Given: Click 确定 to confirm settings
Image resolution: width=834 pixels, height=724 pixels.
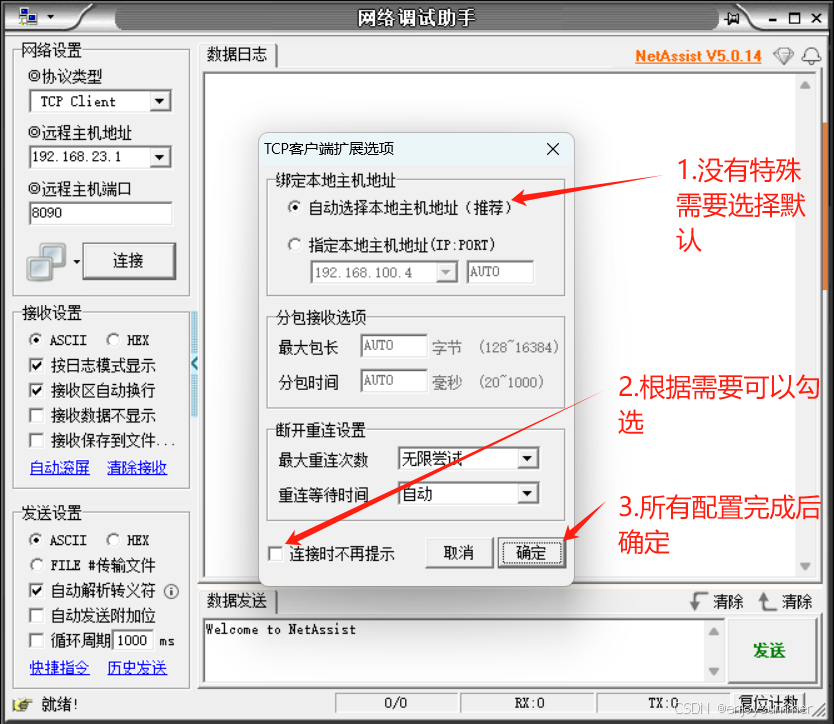Looking at the screenshot, I should tap(531, 553).
